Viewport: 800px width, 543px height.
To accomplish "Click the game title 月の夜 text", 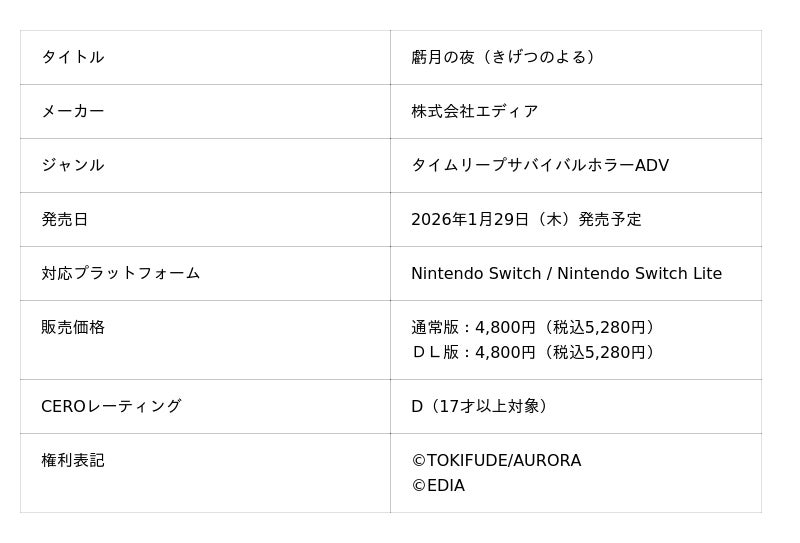I will pos(441,57).
